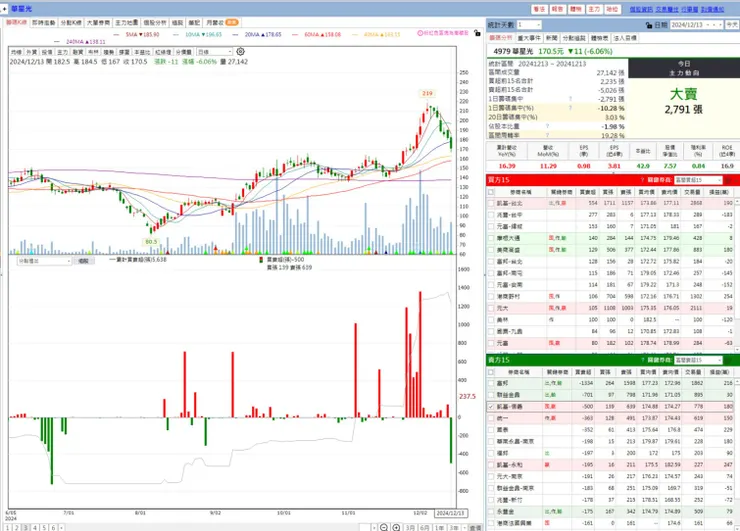Go to chart page 1
Image resolution: width=740 pixels, height=531 pixels.
click(7, 528)
